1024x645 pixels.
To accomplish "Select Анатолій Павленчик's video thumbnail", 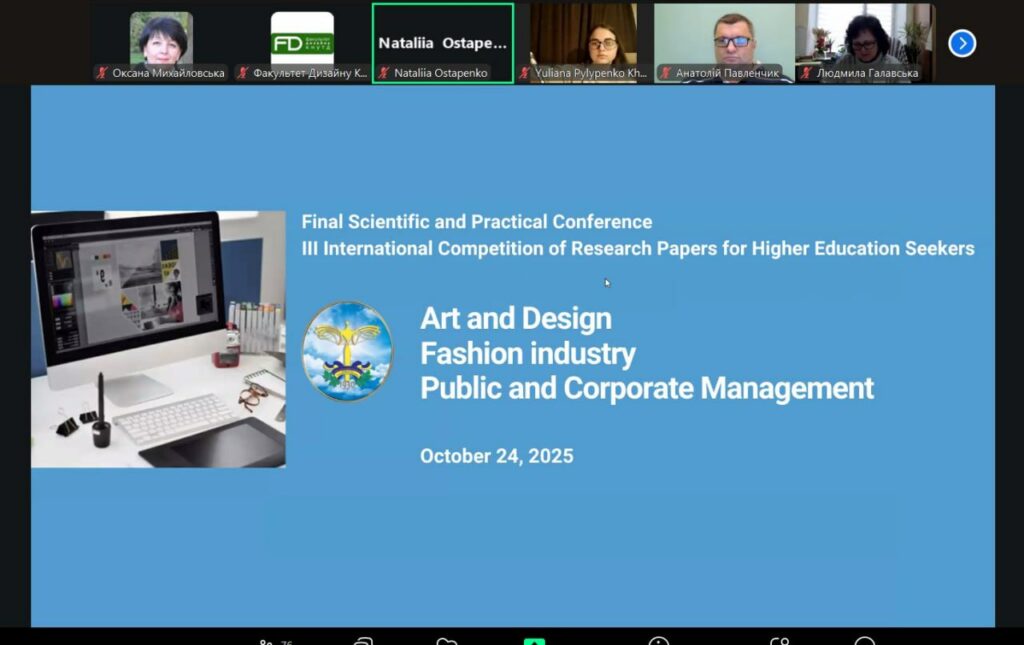I will (x=724, y=36).
